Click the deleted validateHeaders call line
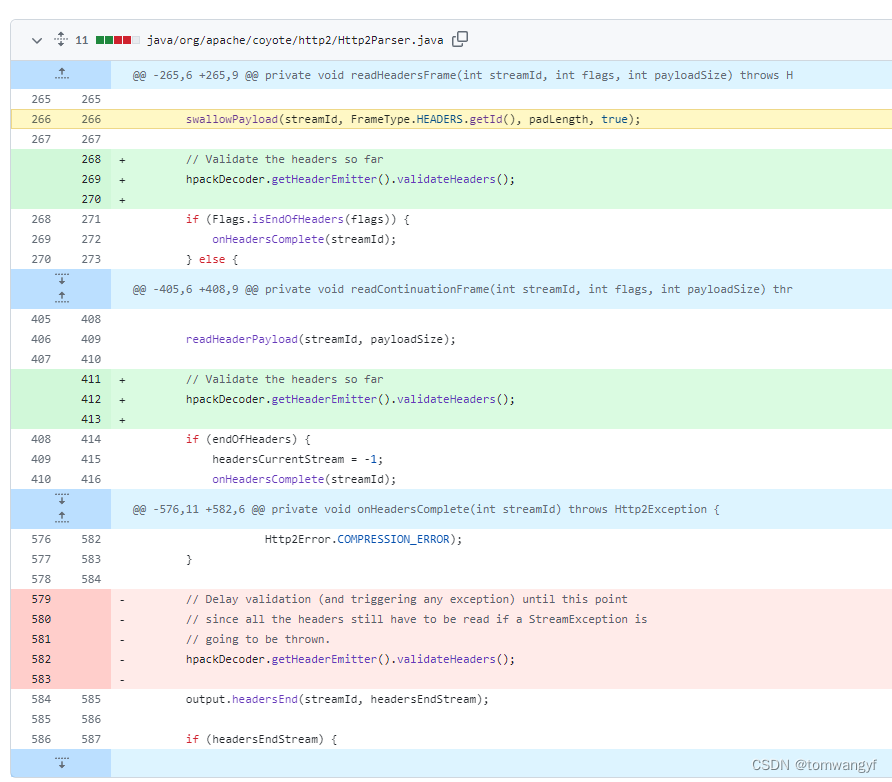This screenshot has height=782, width=892. tap(350, 659)
